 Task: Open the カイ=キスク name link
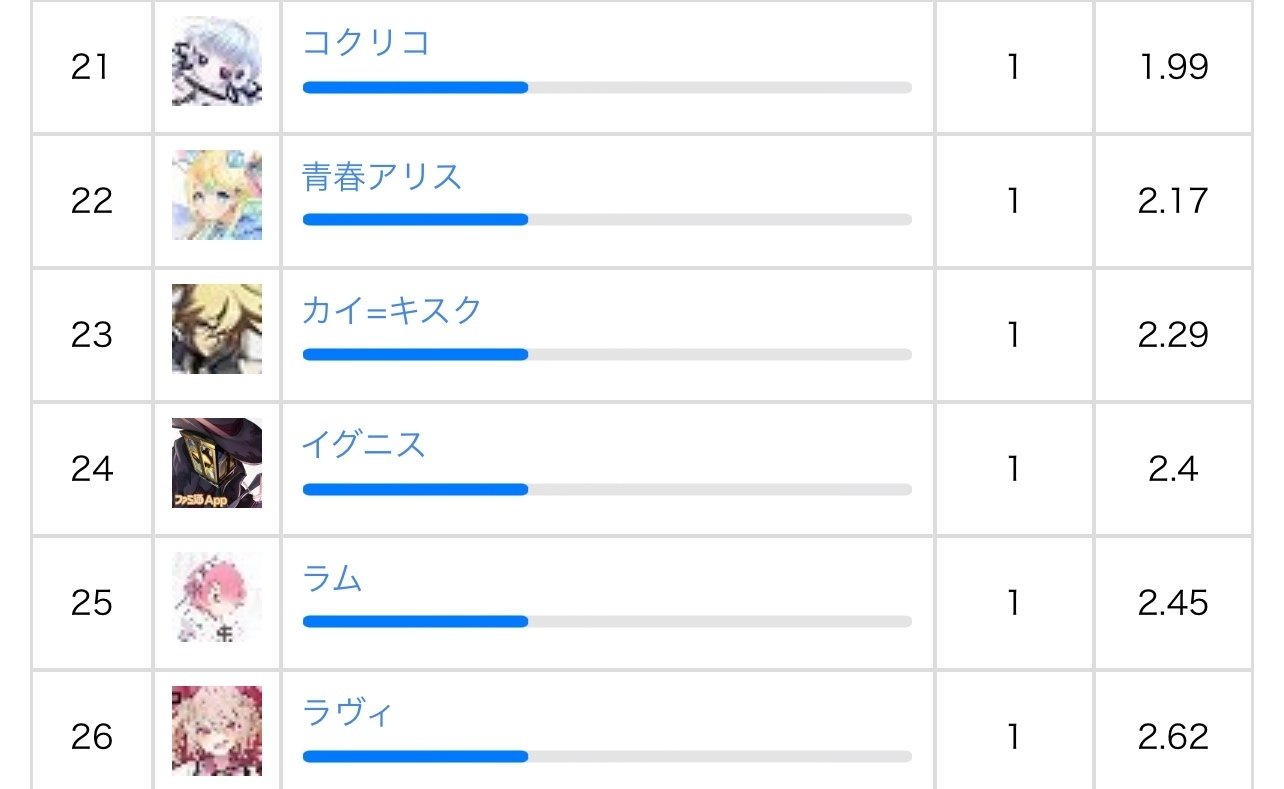tap(392, 311)
